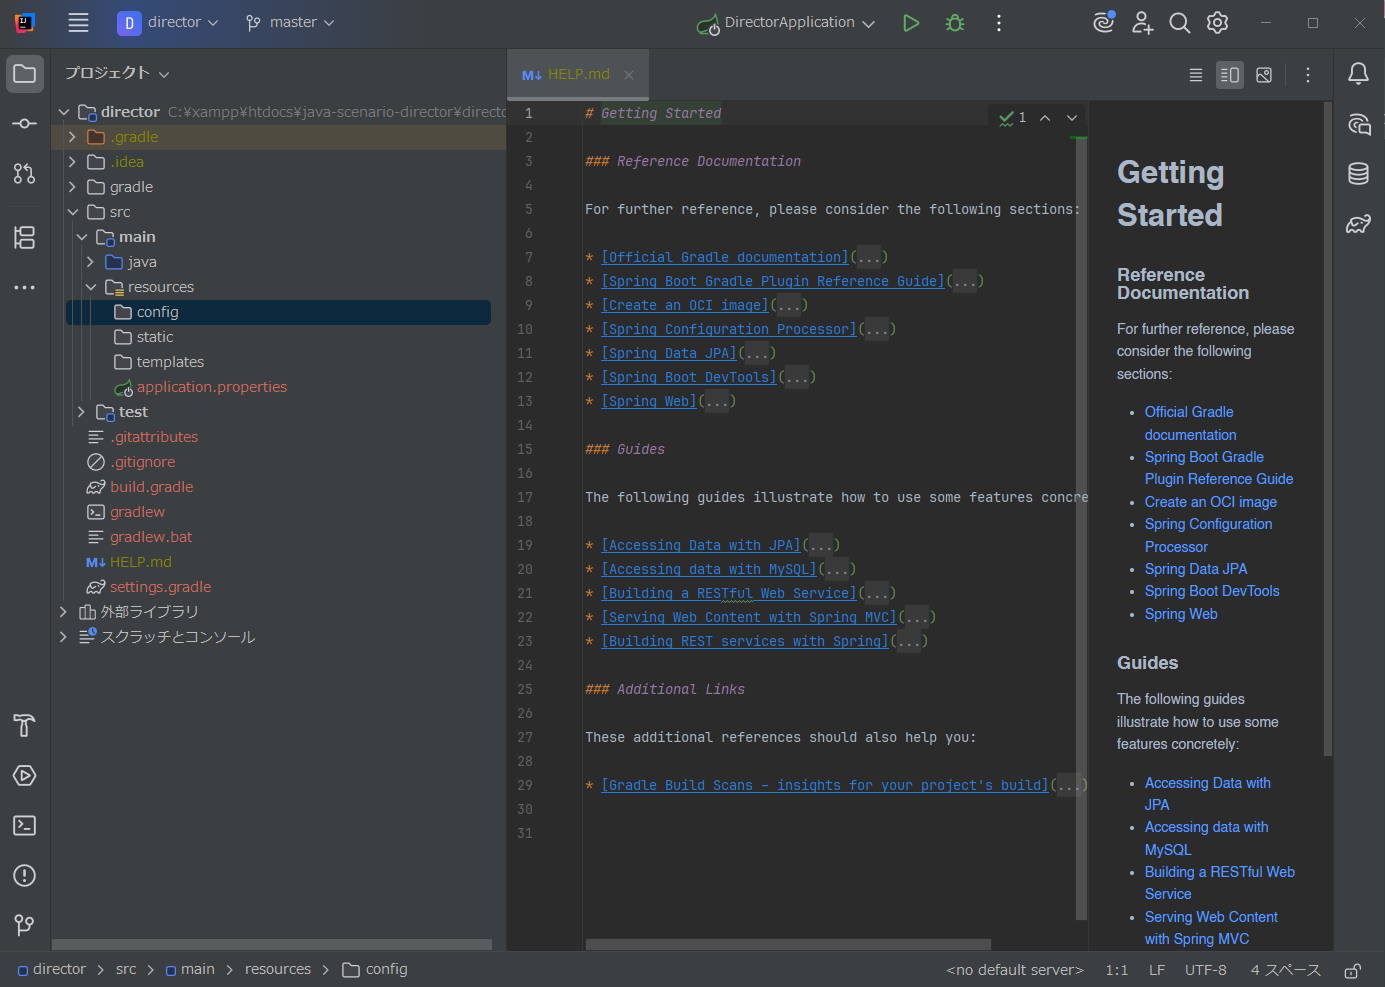Image resolution: width=1385 pixels, height=987 pixels.
Task: Open the Database tool window
Action: click(1358, 173)
